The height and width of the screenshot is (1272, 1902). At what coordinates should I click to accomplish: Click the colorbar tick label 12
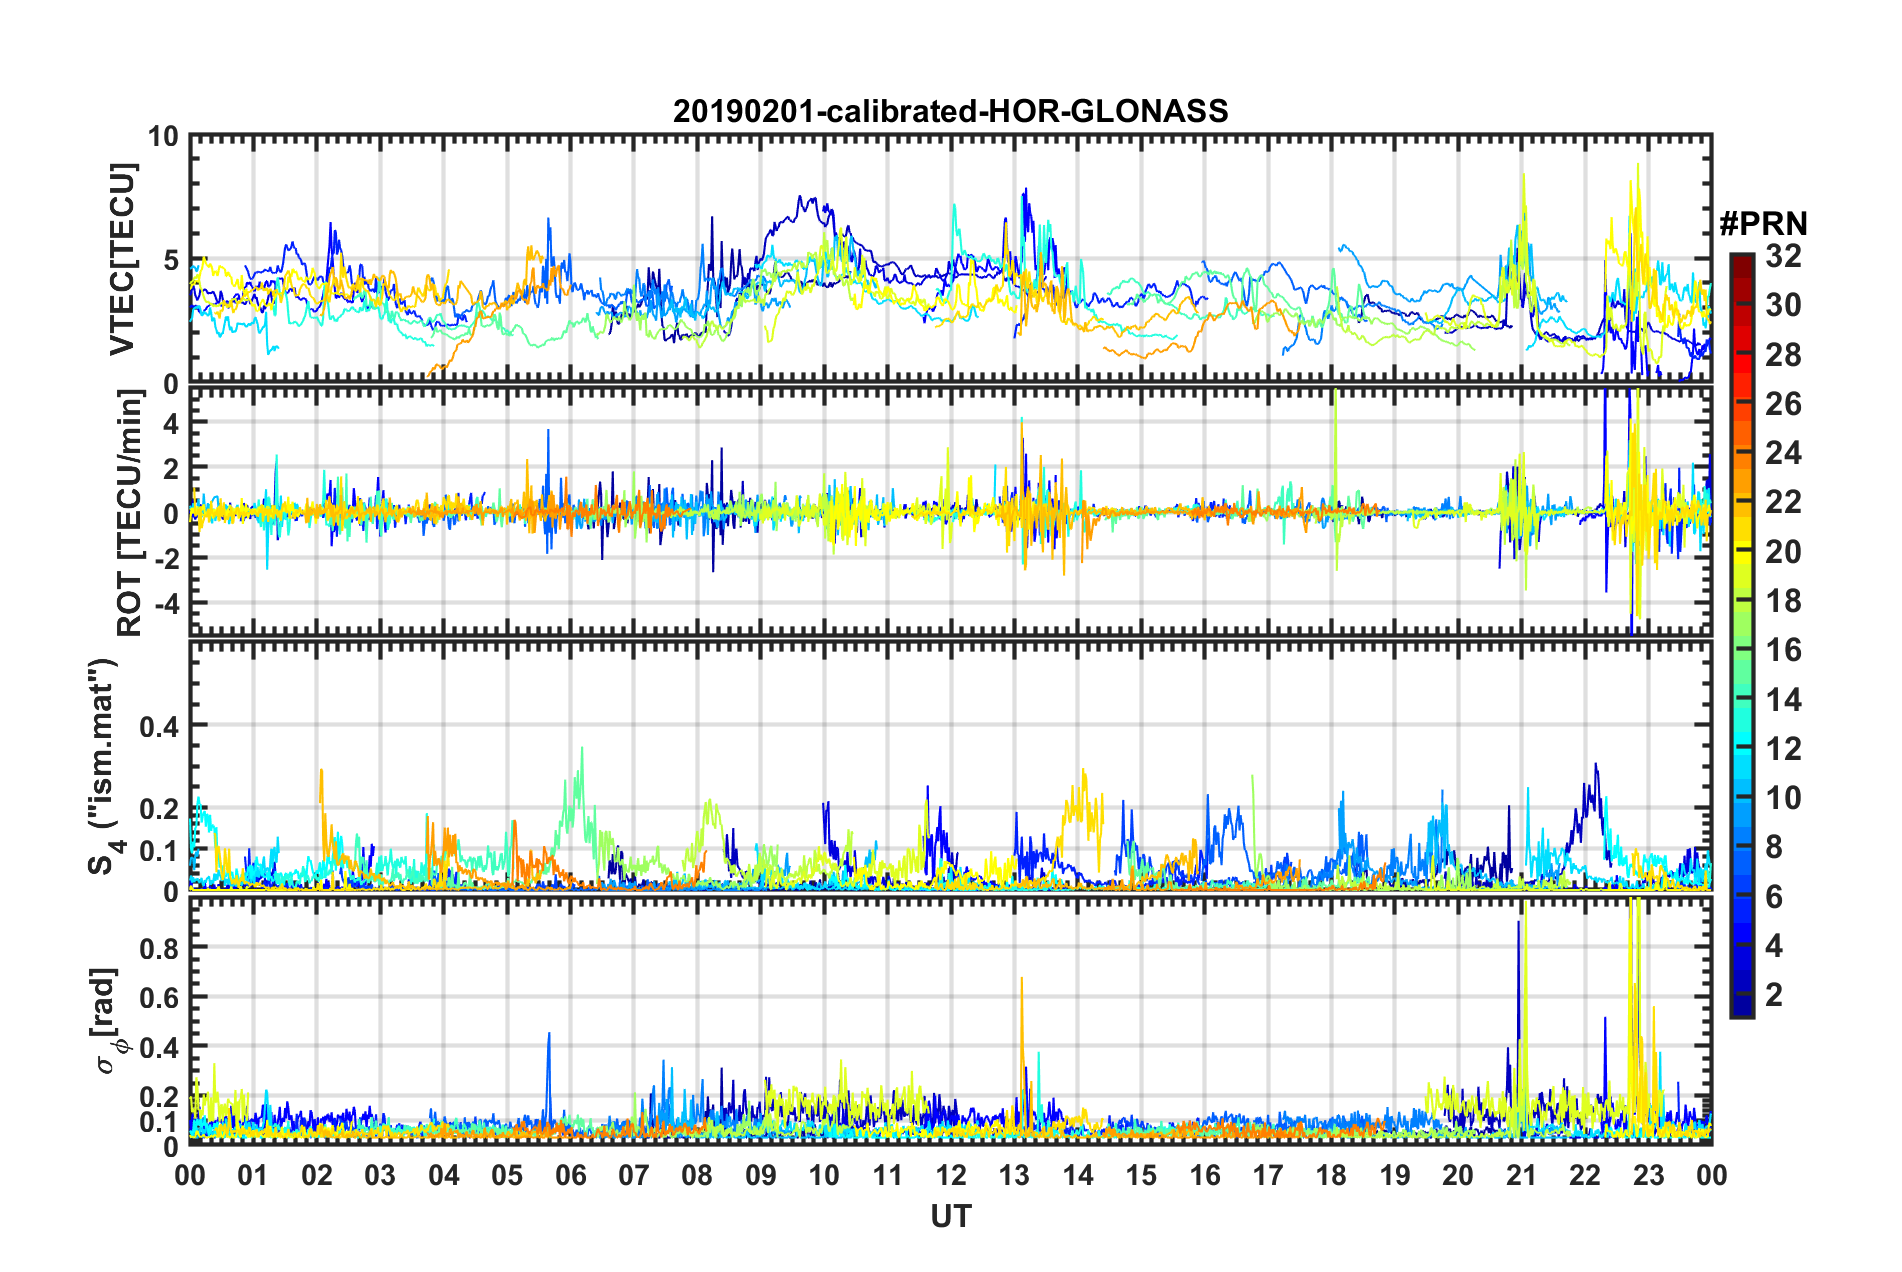pyautogui.click(x=1783, y=749)
